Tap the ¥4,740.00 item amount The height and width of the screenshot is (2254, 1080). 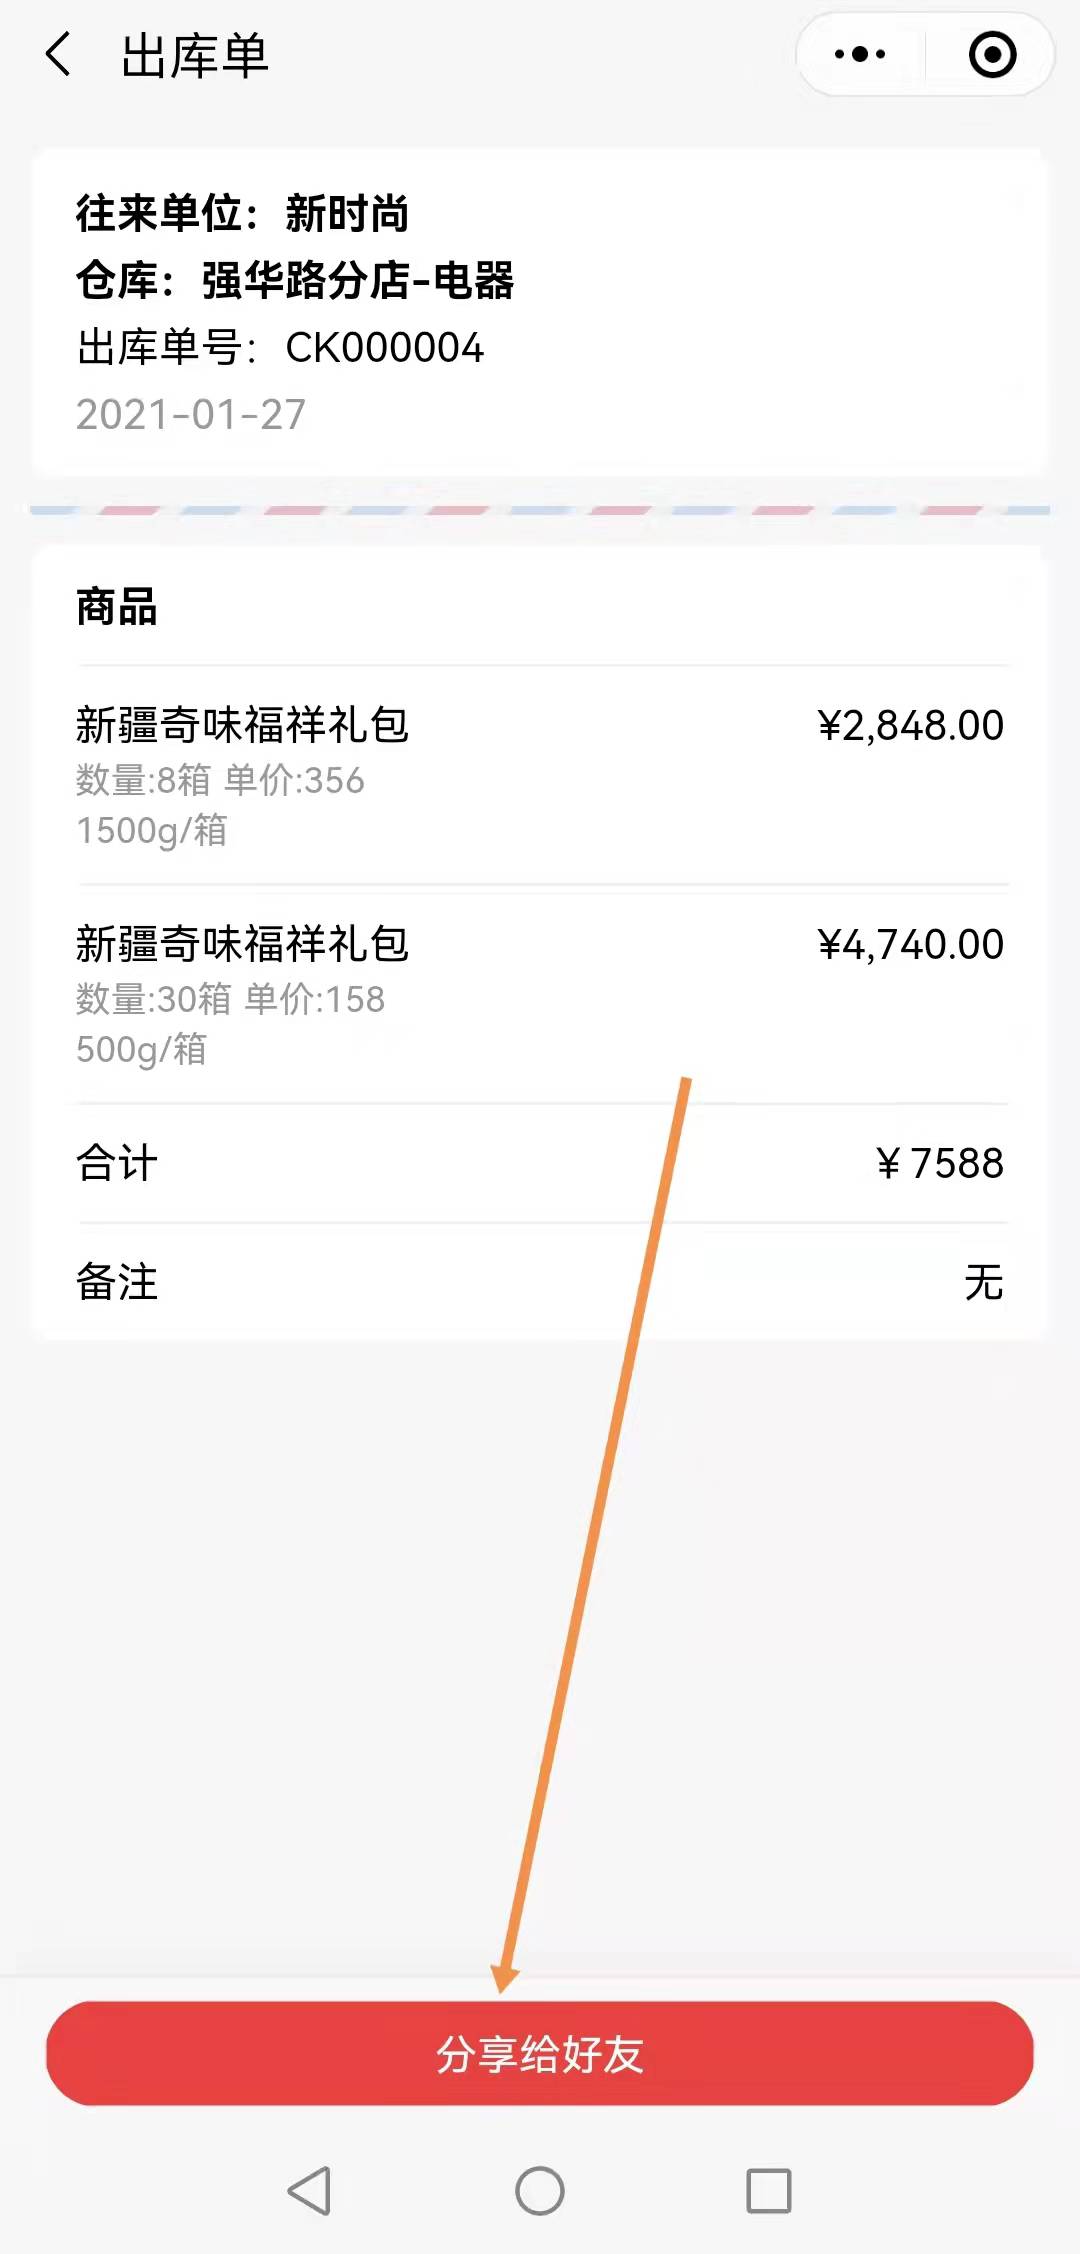[910, 945]
